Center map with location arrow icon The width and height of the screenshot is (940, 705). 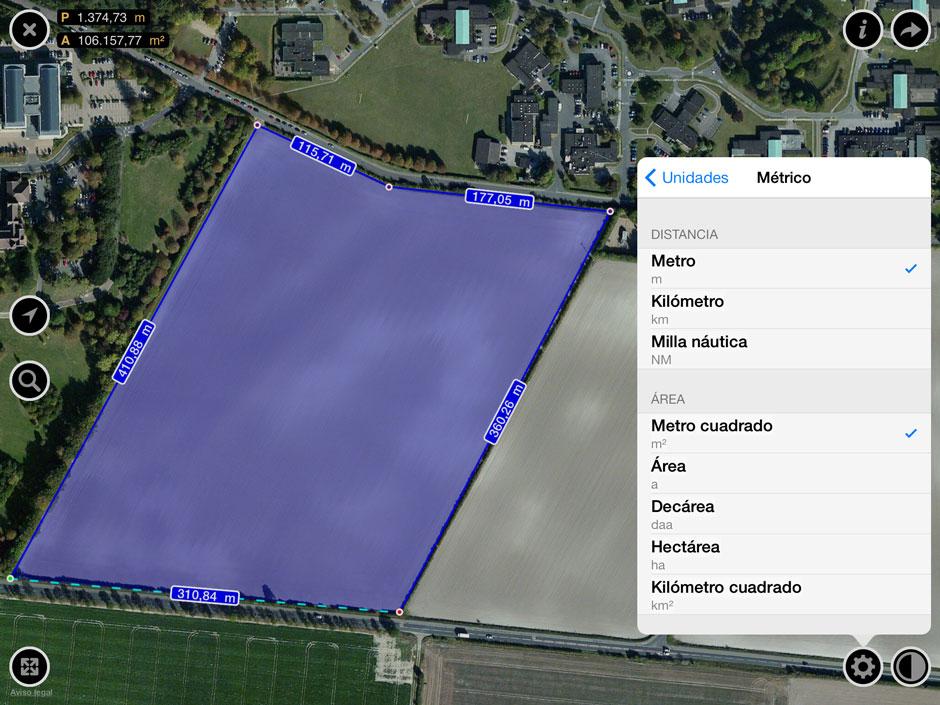click(x=30, y=316)
